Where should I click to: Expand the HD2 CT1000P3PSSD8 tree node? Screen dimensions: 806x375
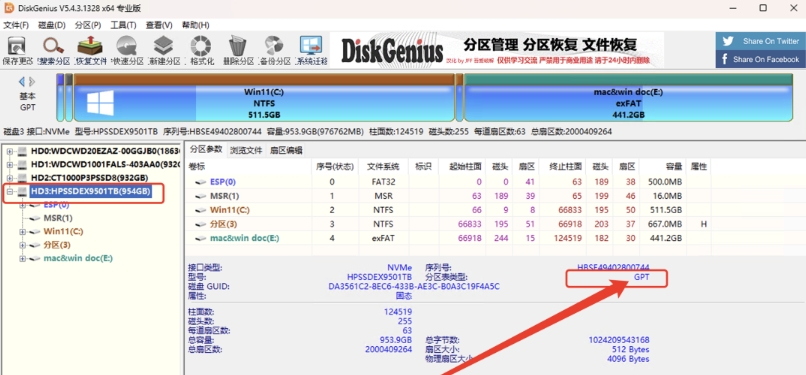10,178
